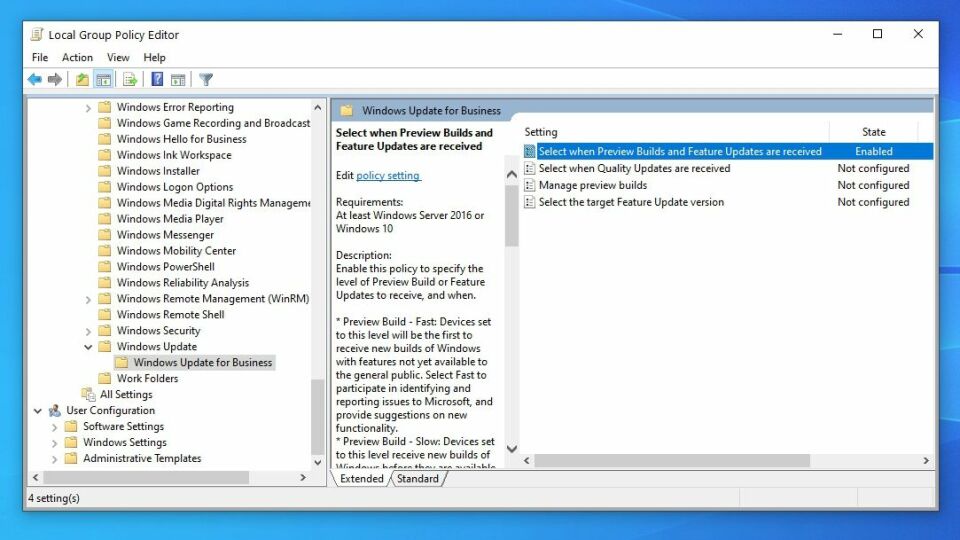Click the Work Folders folder icon
The width and height of the screenshot is (960, 540).
pos(105,378)
